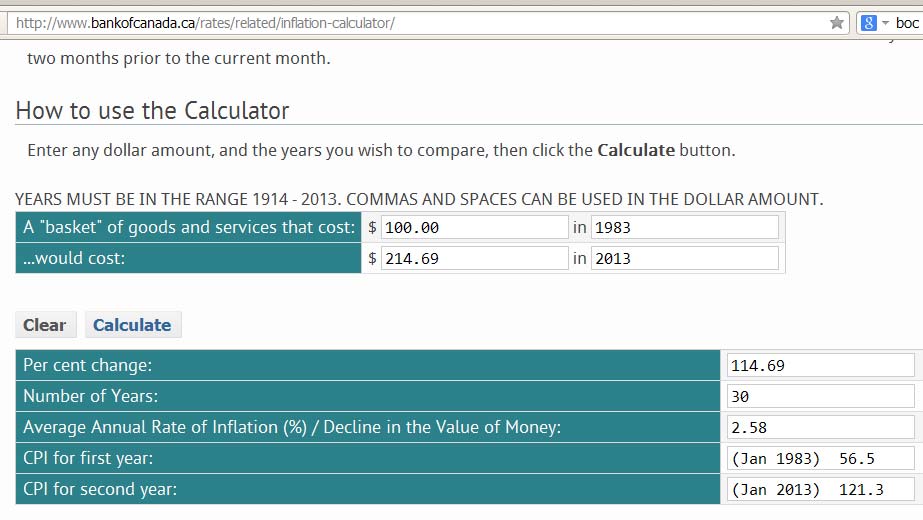923x520 pixels.
Task: Click the CPI for second year box
Action: pyautogui.click(x=821, y=489)
